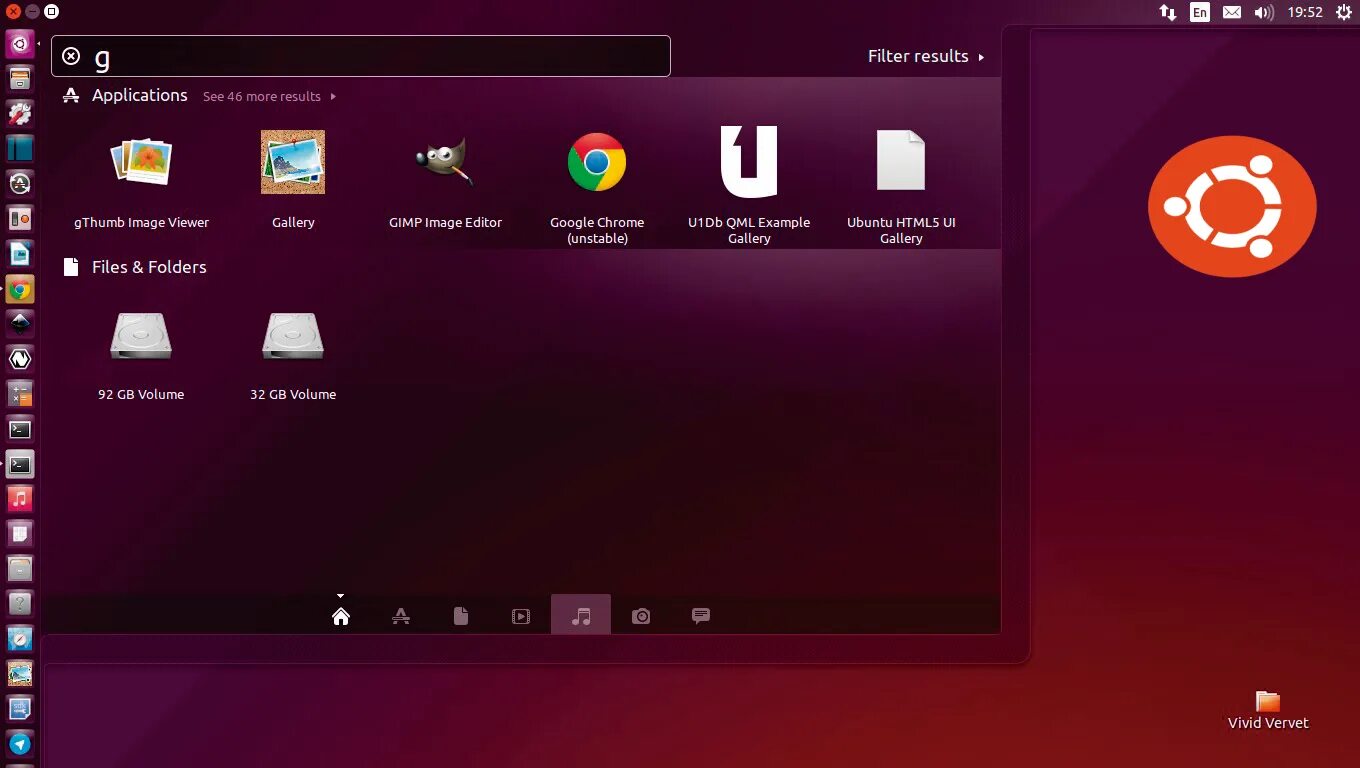
Task: Expand the Filter results panel
Action: (x=926, y=56)
